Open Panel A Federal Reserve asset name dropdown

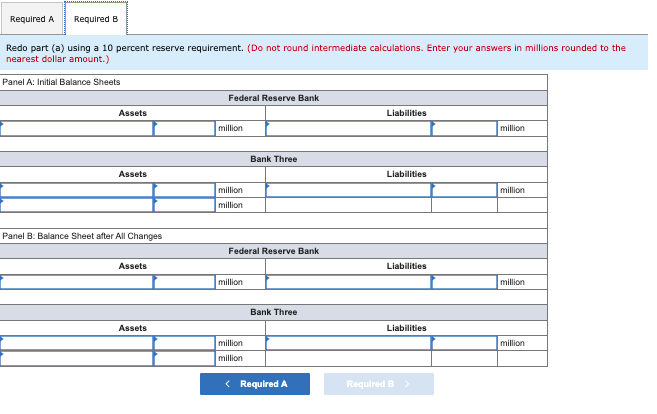[77, 129]
